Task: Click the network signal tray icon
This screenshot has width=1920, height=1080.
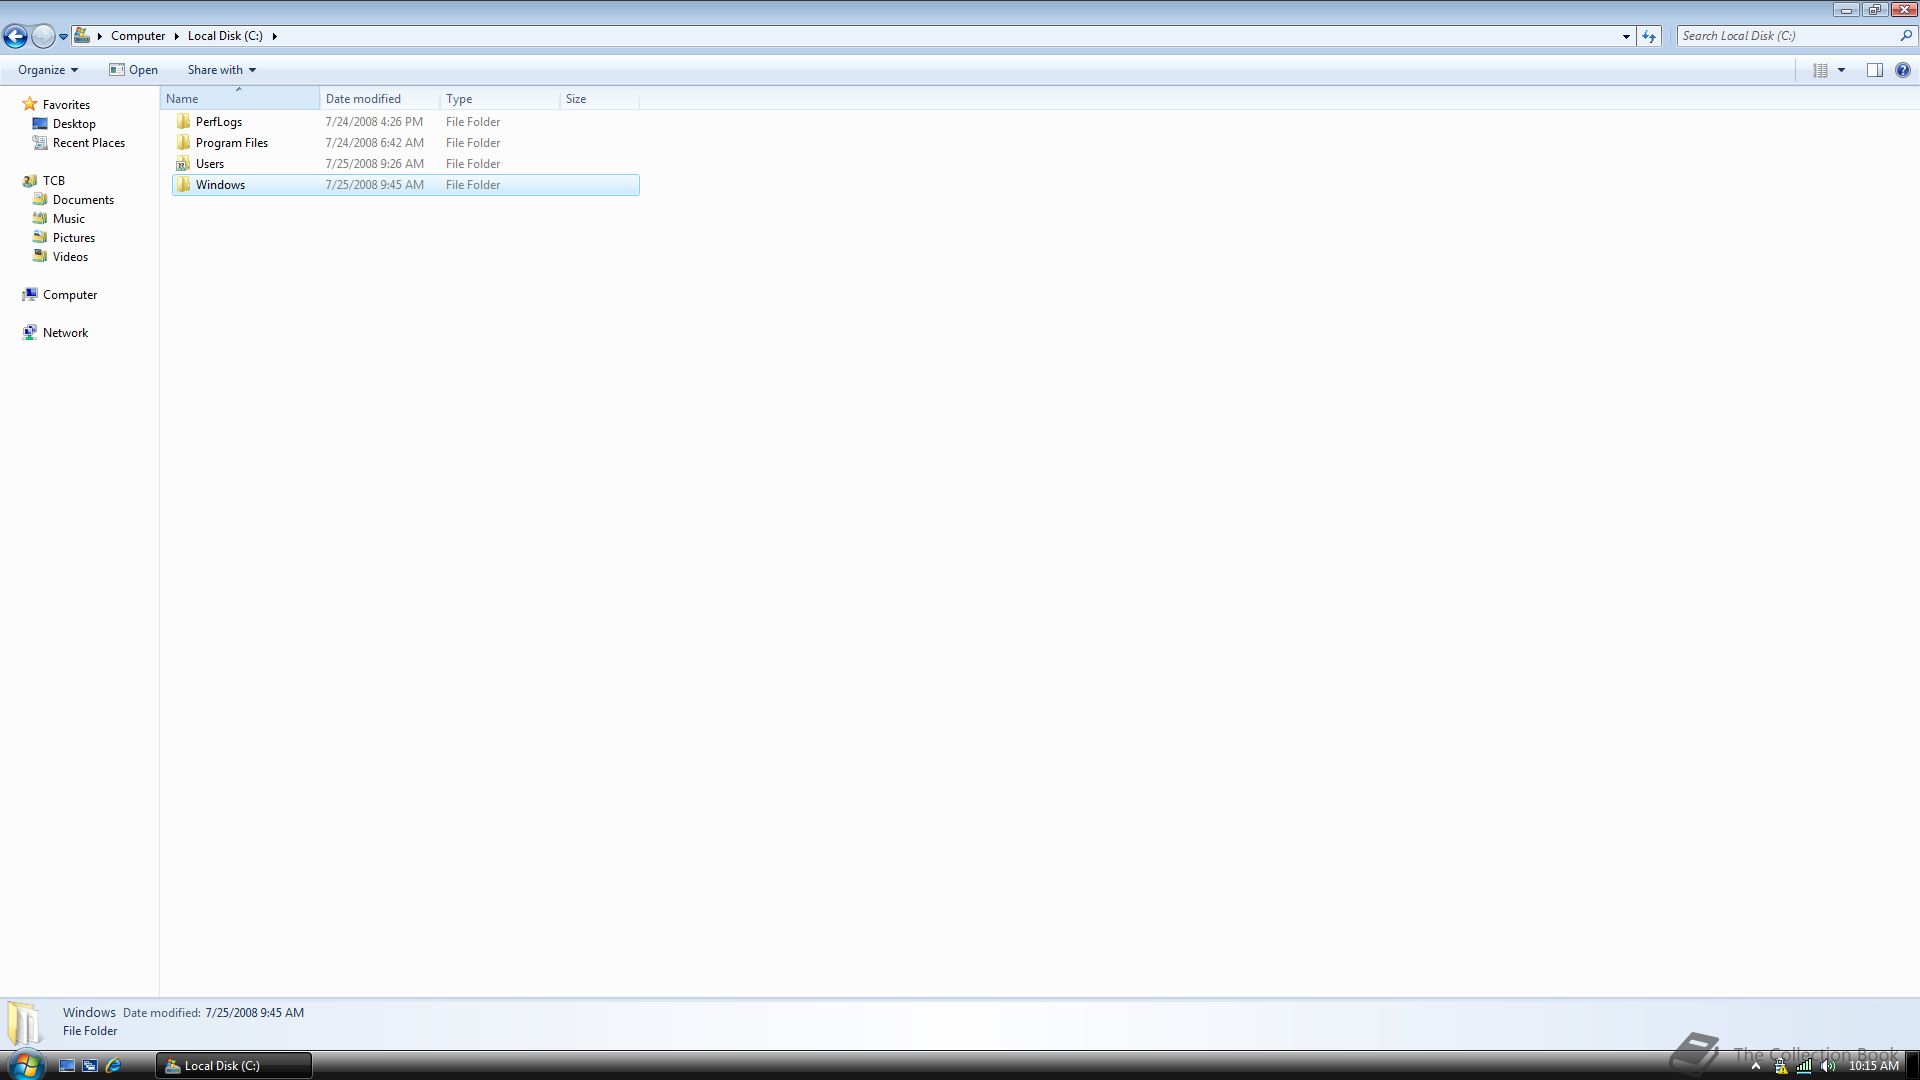Action: coord(1804,1066)
